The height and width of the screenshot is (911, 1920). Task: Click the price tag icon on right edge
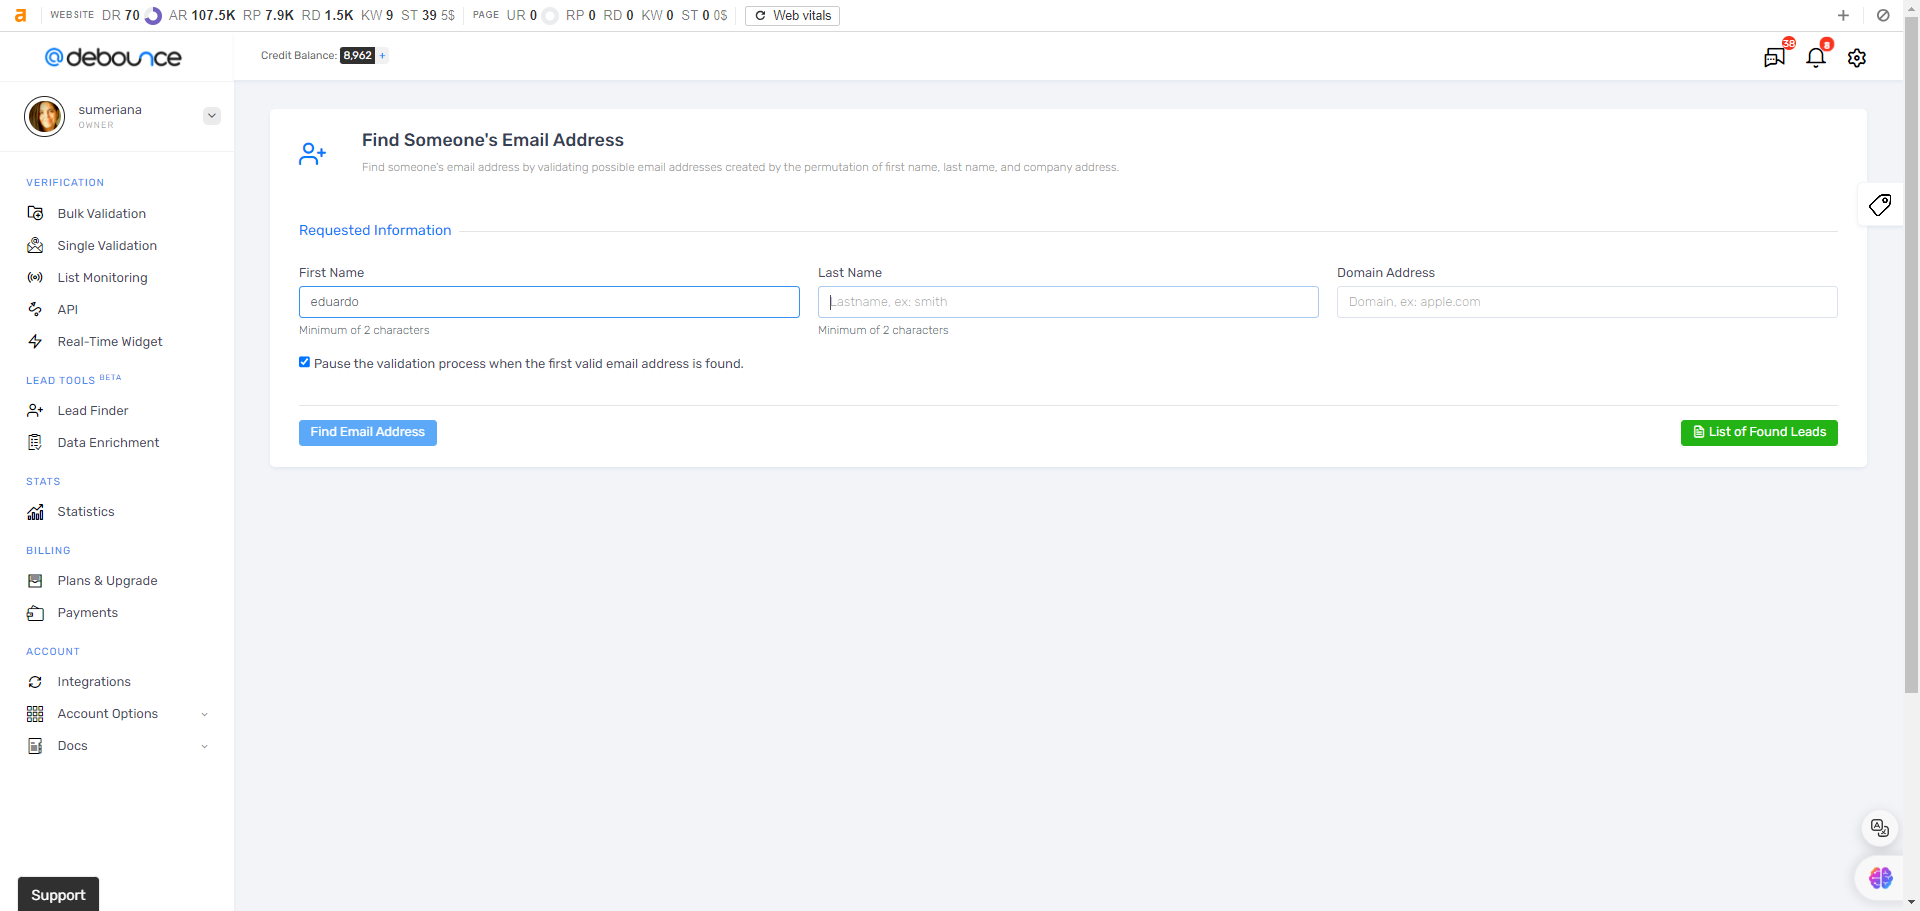coord(1880,205)
